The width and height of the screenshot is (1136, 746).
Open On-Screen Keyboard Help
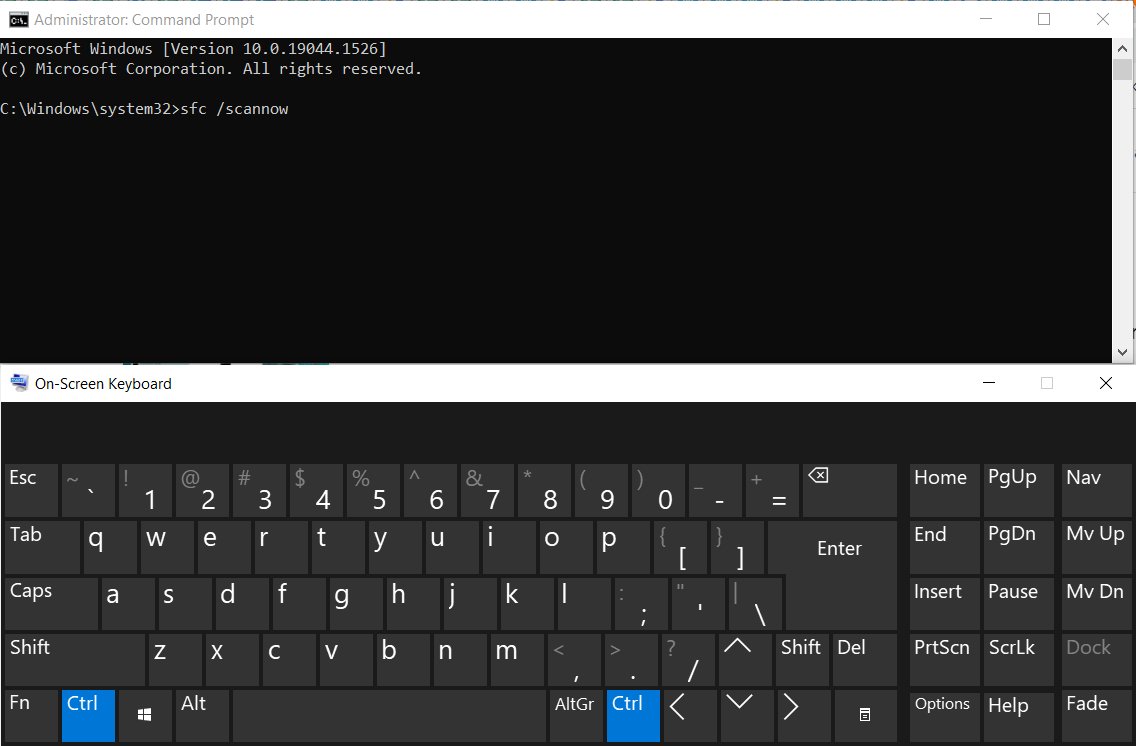[x=1018, y=716]
